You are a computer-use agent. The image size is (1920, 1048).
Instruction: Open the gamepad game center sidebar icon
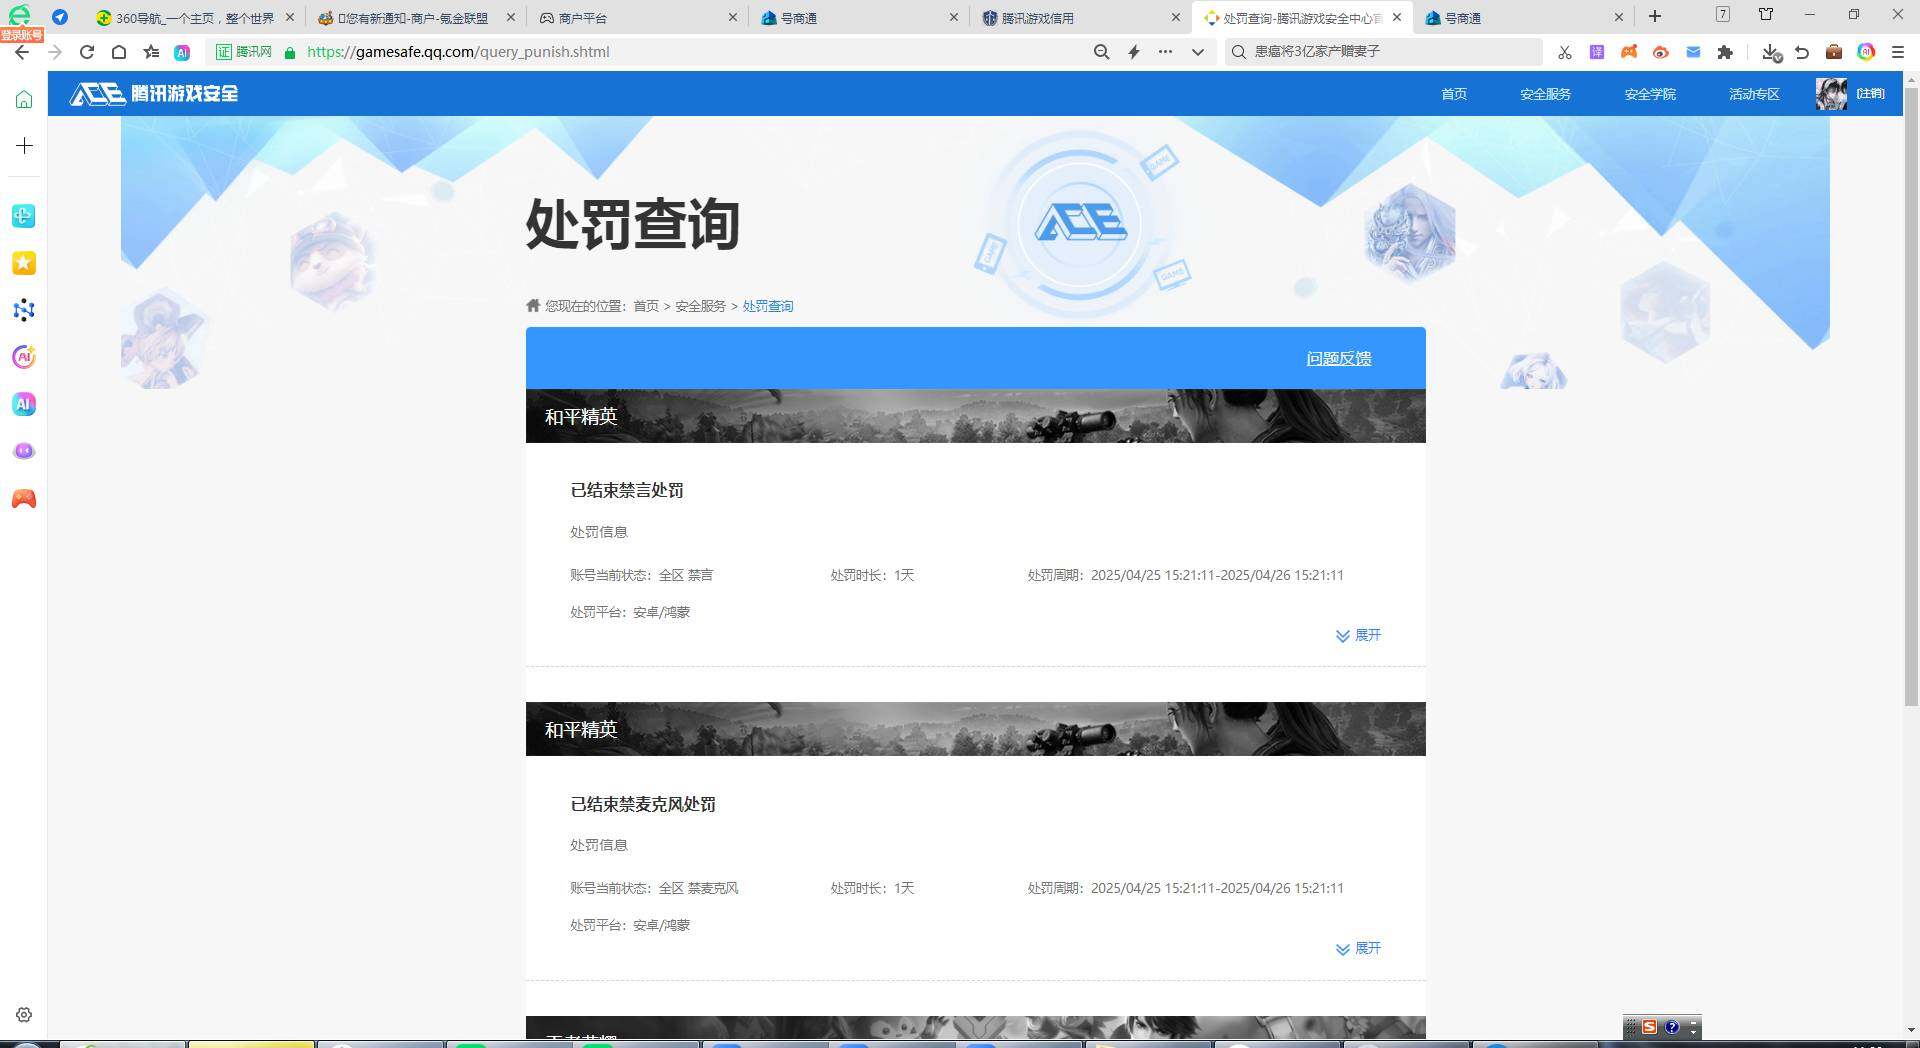point(23,499)
